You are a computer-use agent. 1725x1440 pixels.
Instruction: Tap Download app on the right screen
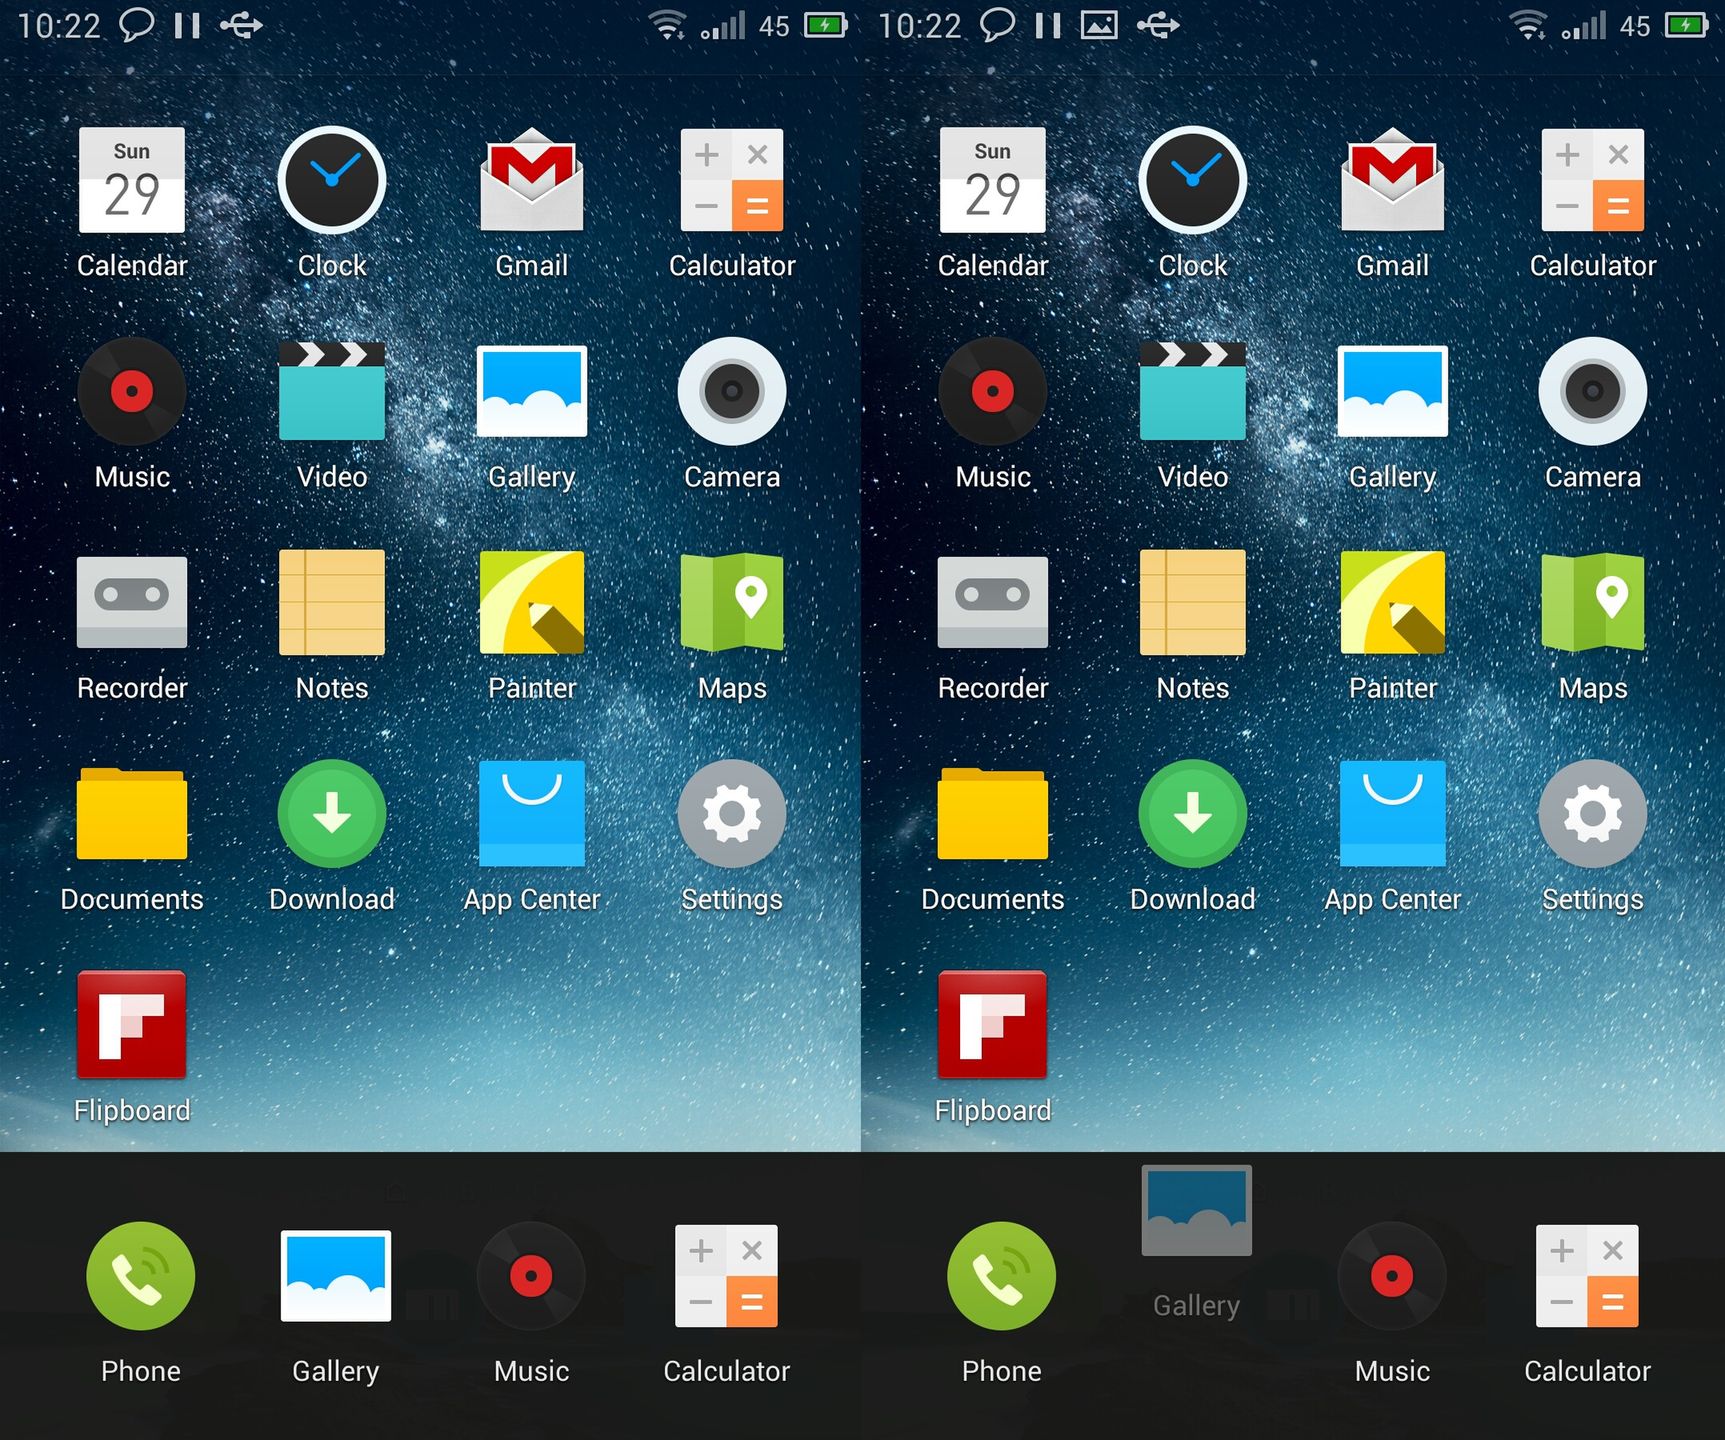pos(1193,813)
